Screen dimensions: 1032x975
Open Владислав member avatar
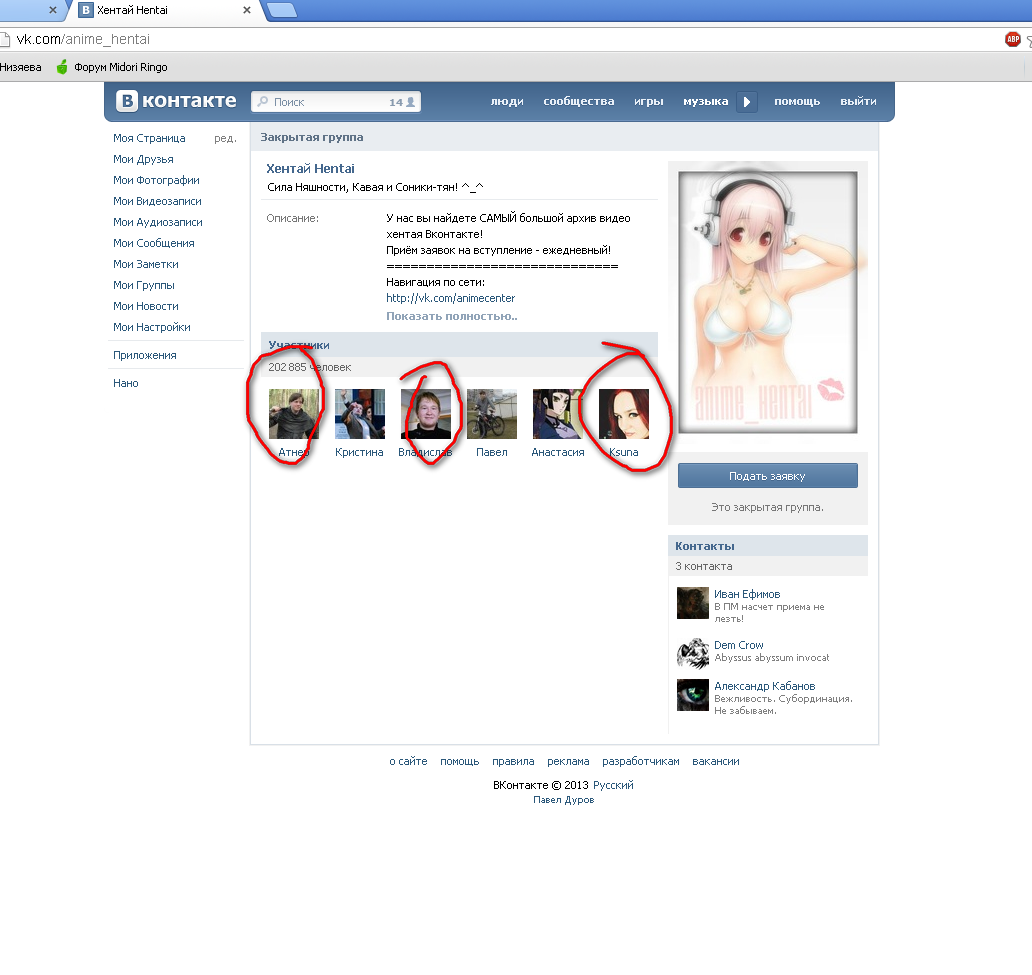tap(426, 413)
